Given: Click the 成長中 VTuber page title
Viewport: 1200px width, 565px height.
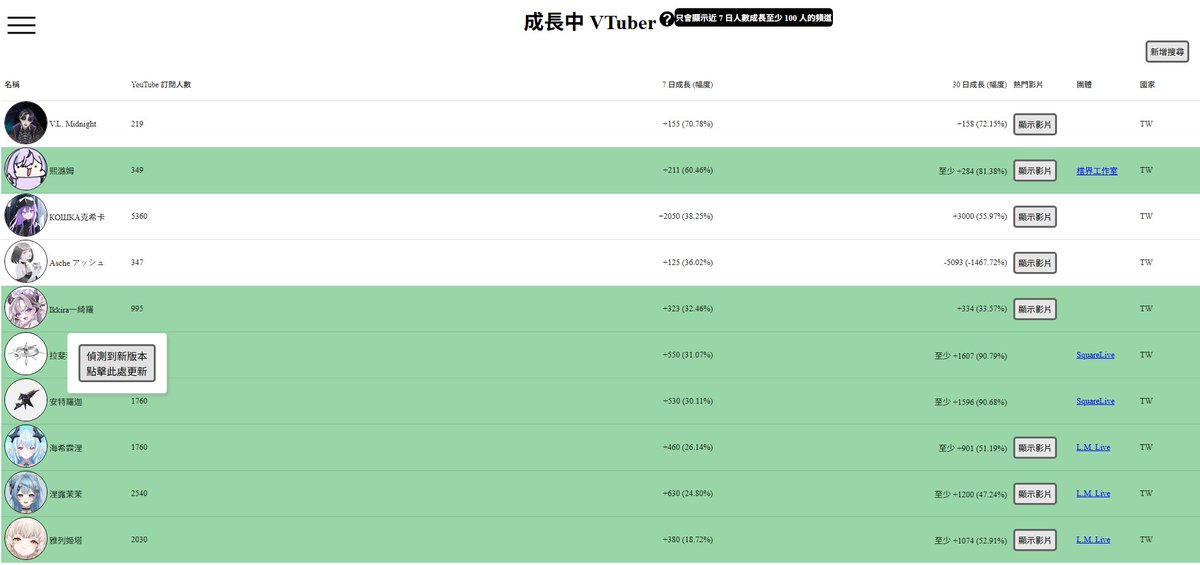Looking at the screenshot, I should [590, 21].
